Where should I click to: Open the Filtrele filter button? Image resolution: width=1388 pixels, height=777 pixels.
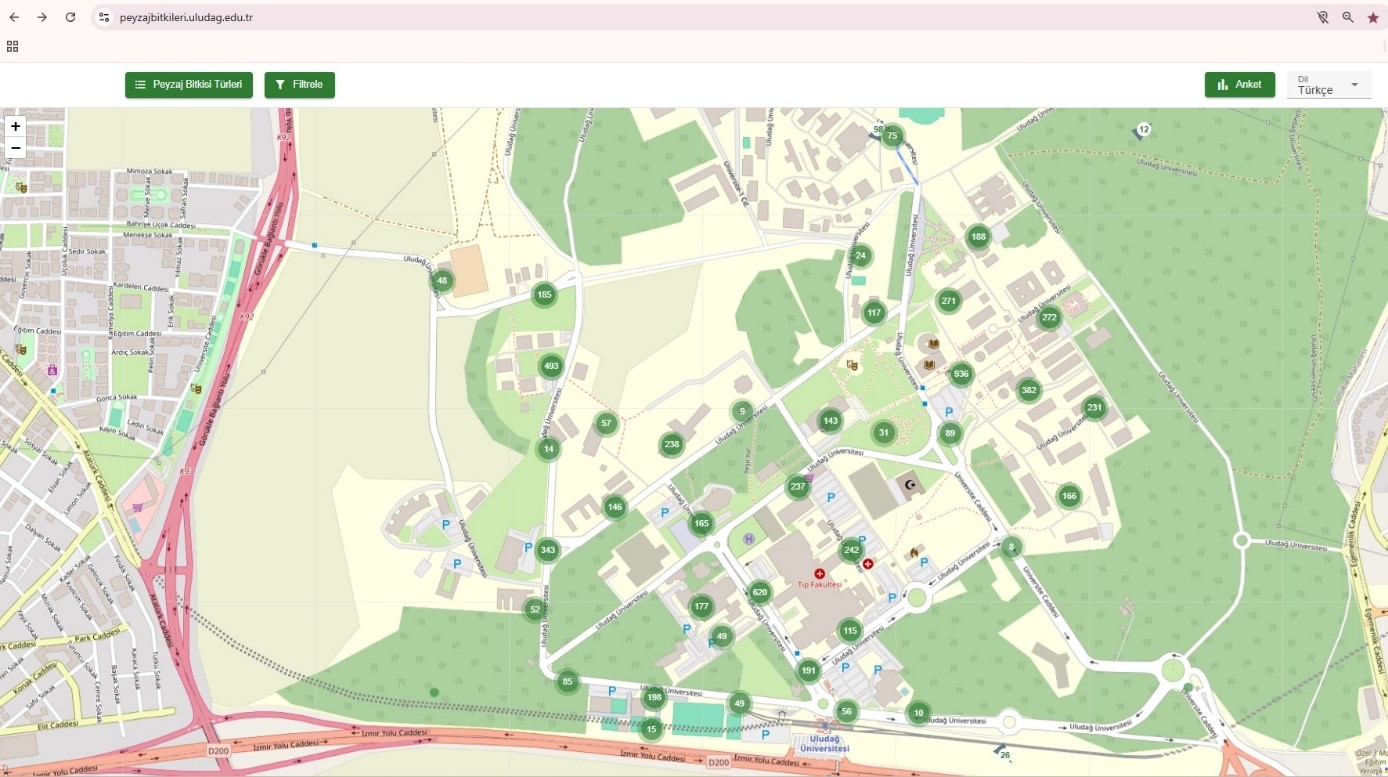click(x=299, y=85)
